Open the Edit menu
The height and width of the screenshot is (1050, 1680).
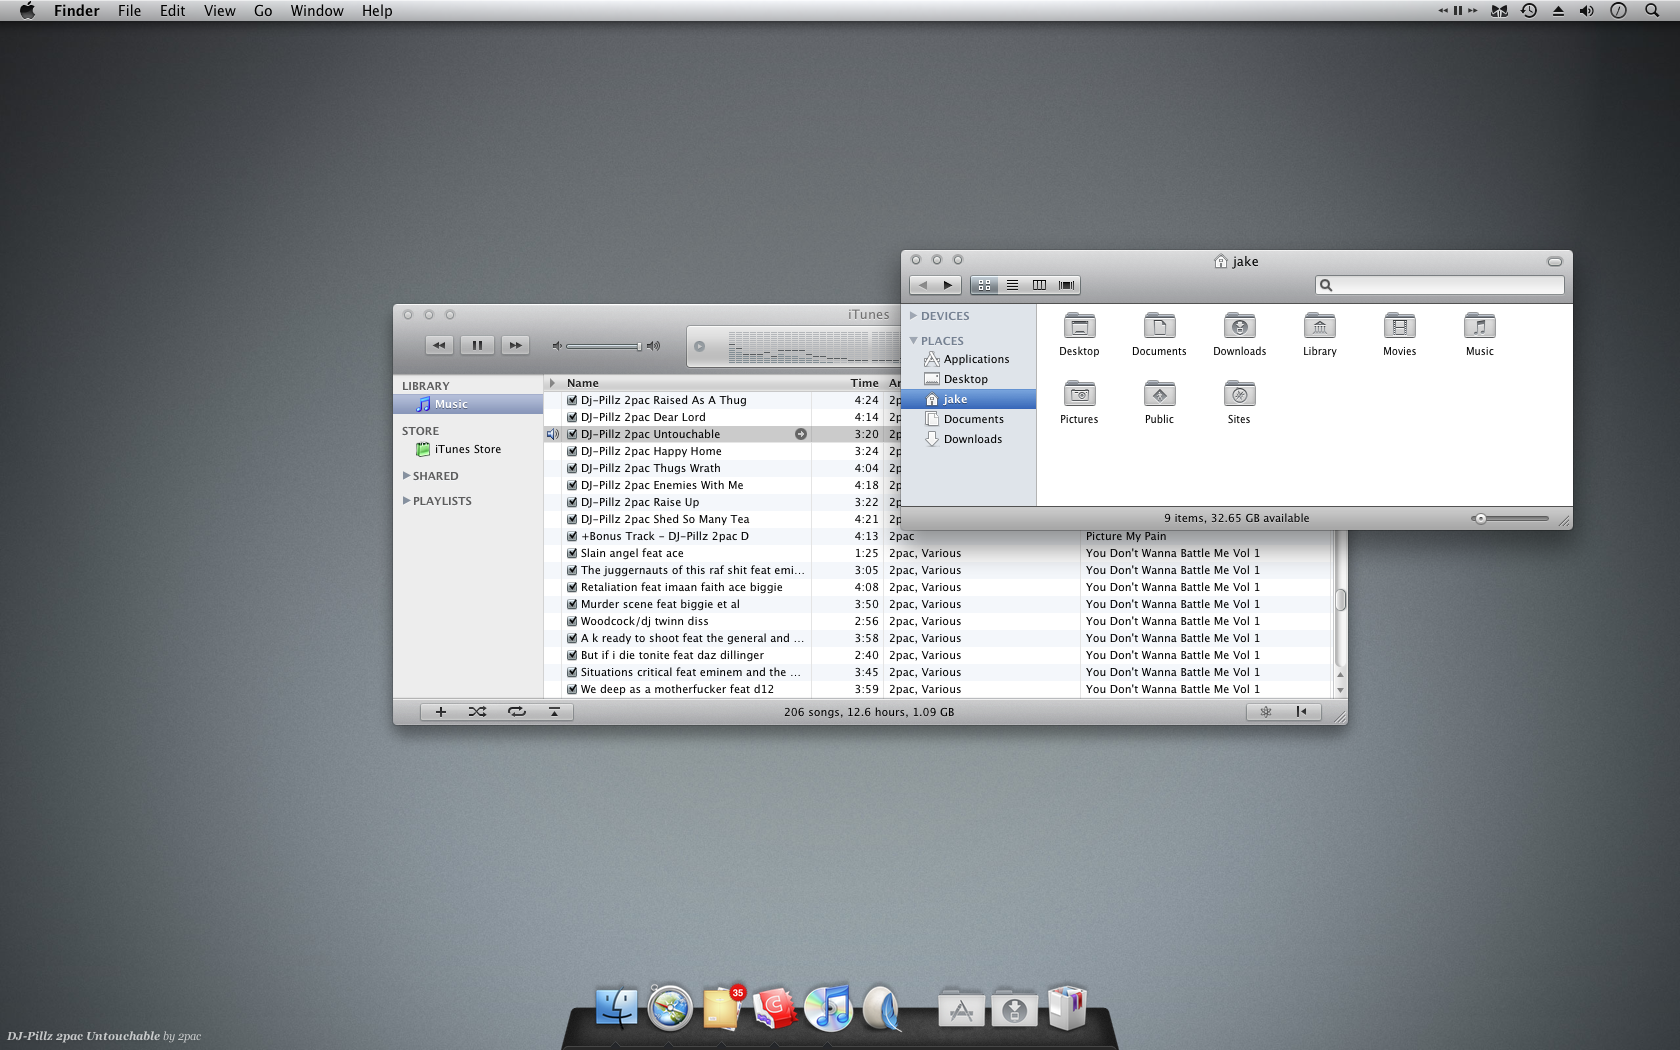(172, 10)
